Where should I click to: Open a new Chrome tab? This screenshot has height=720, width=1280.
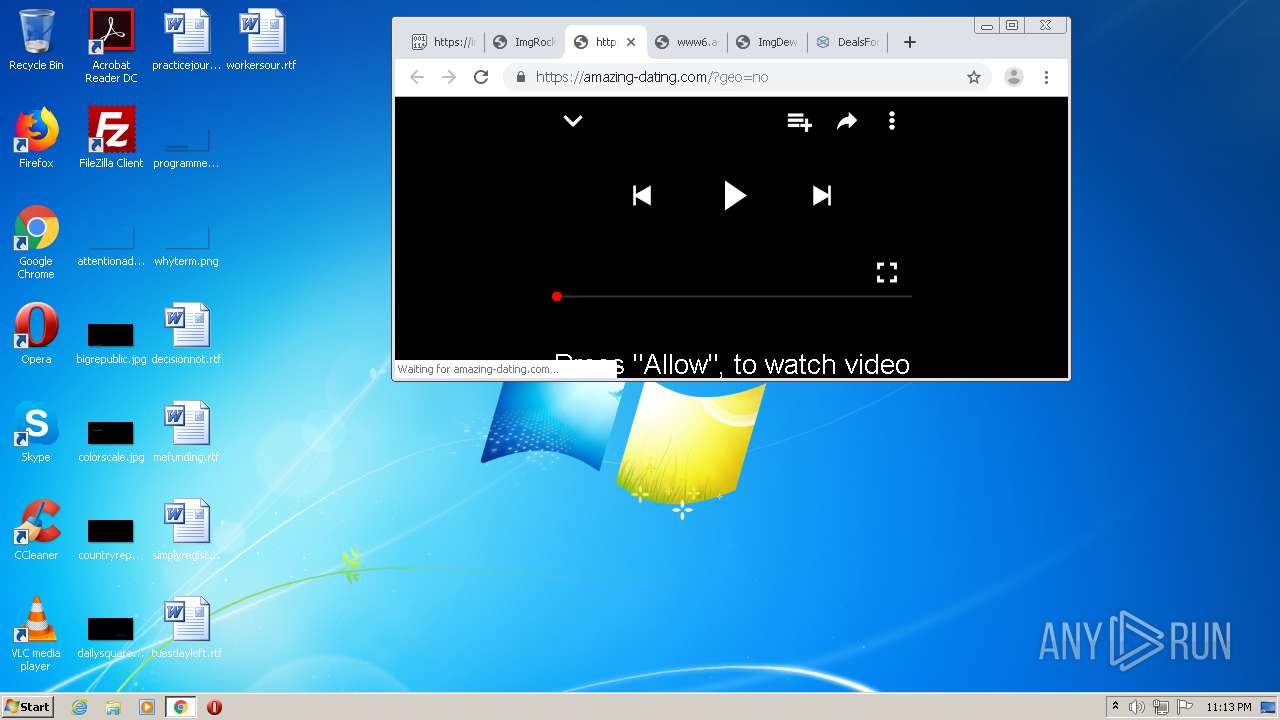tap(909, 42)
